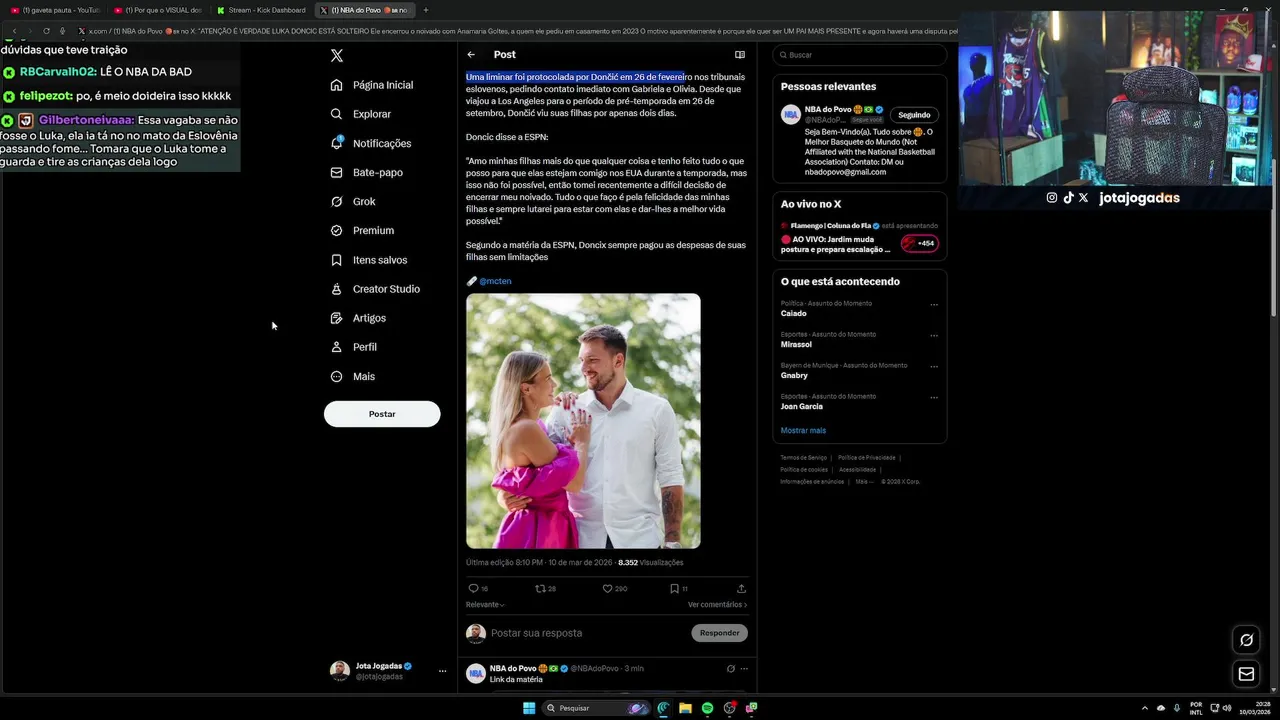Open the couple photo in the post
1280x720 pixels.
click(583, 421)
